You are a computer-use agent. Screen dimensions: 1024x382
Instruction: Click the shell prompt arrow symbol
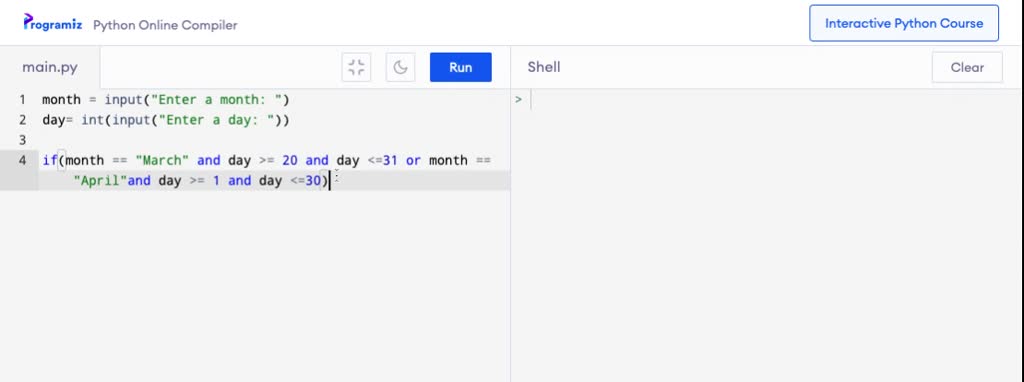click(x=519, y=100)
